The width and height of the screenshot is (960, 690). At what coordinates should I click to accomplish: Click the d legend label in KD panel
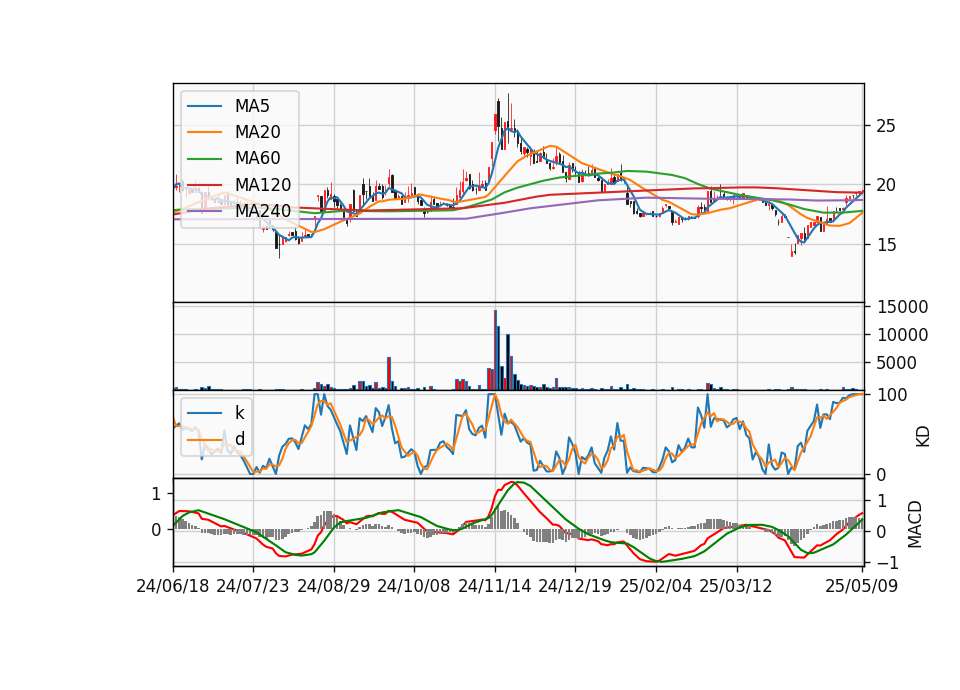[240, 439]
